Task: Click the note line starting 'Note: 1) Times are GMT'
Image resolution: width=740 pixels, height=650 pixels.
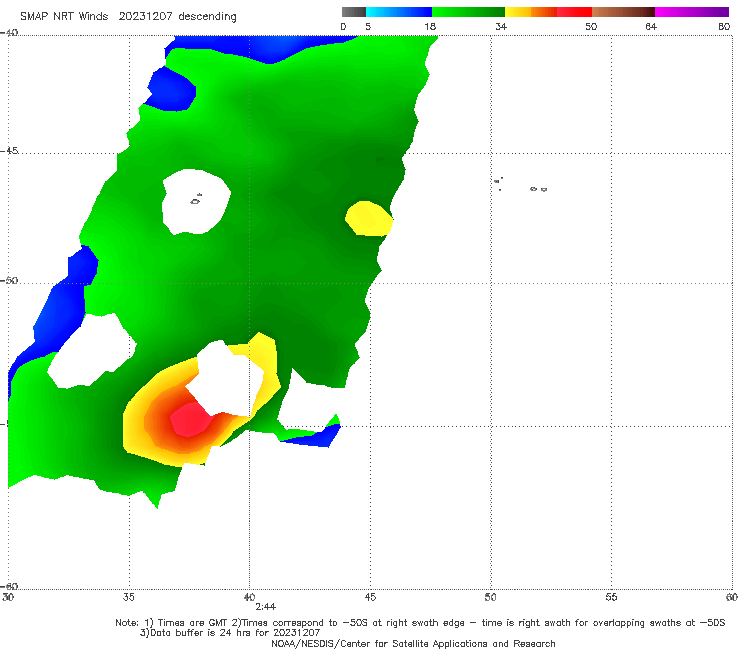Action: coord(420,623)
